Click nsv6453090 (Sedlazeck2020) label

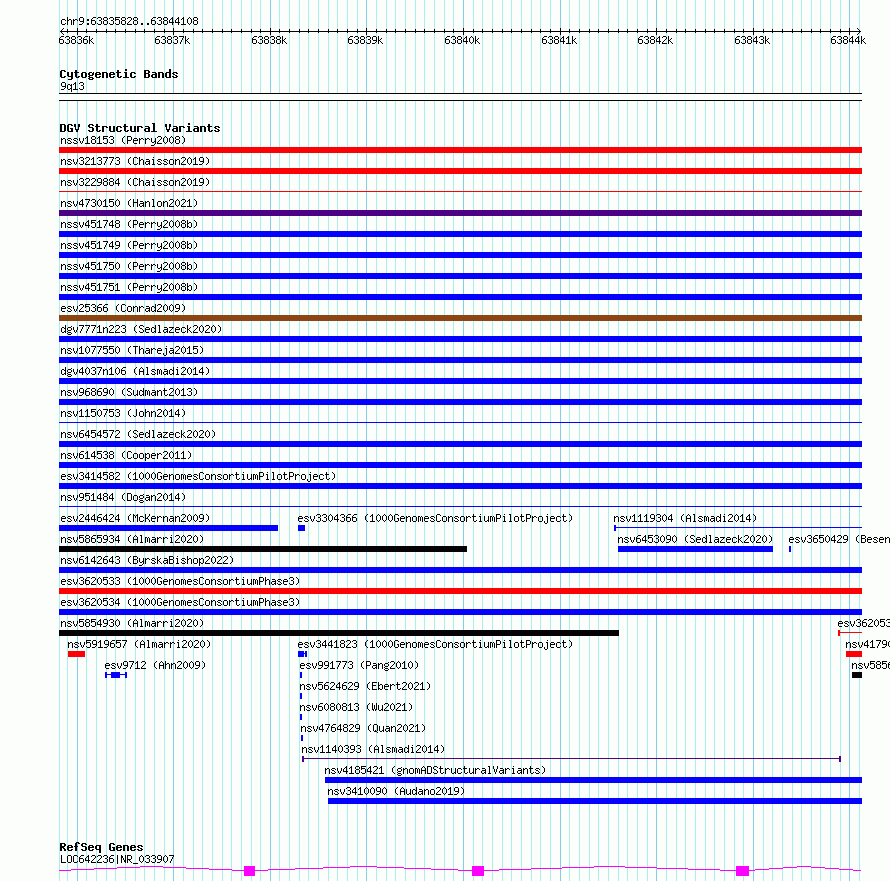695,539
